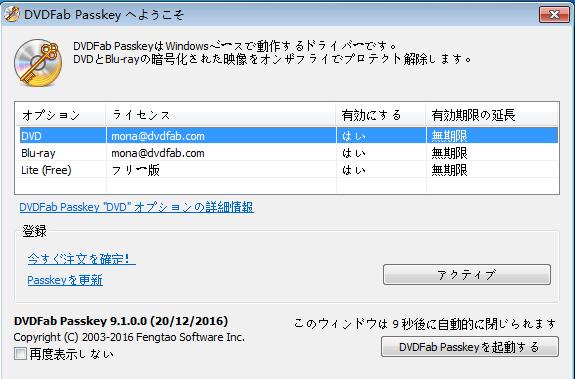Click はい in the DVD row
Viewport: 575px width, 379px height.
(x=354, y=136)
